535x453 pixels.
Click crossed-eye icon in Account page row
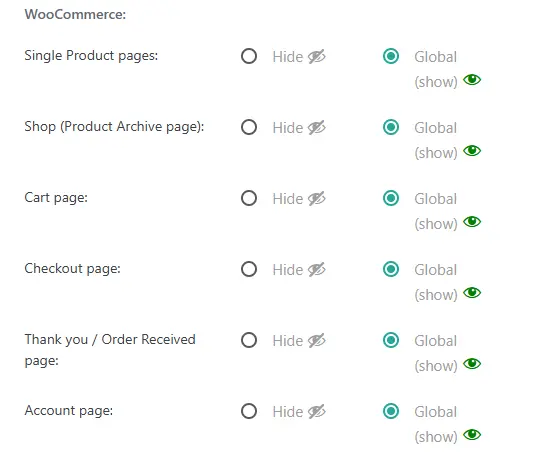coord(317,411)
